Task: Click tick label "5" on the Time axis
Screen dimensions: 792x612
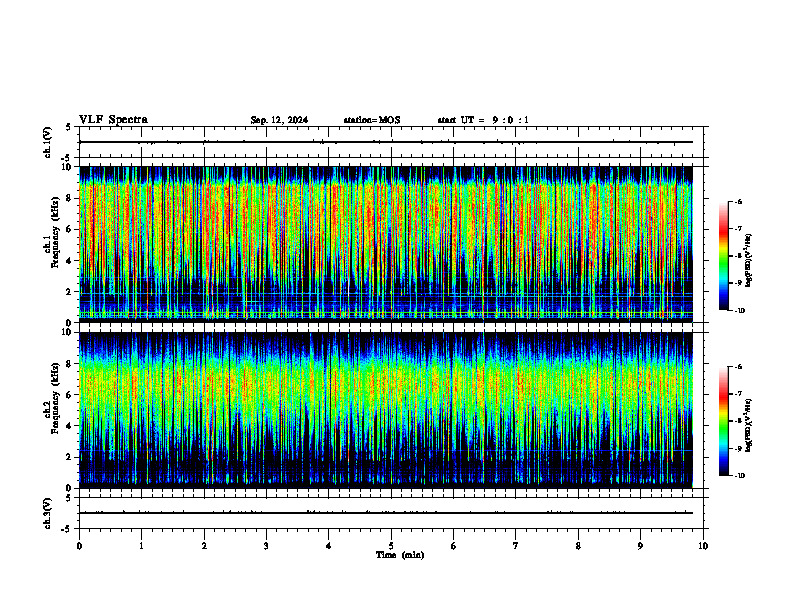Action: coord(391,546)
